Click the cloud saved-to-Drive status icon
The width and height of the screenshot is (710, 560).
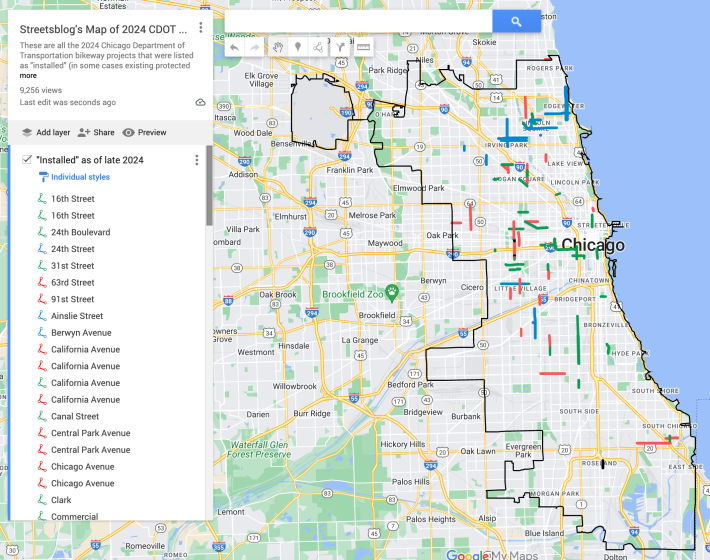tap(200, 102)
